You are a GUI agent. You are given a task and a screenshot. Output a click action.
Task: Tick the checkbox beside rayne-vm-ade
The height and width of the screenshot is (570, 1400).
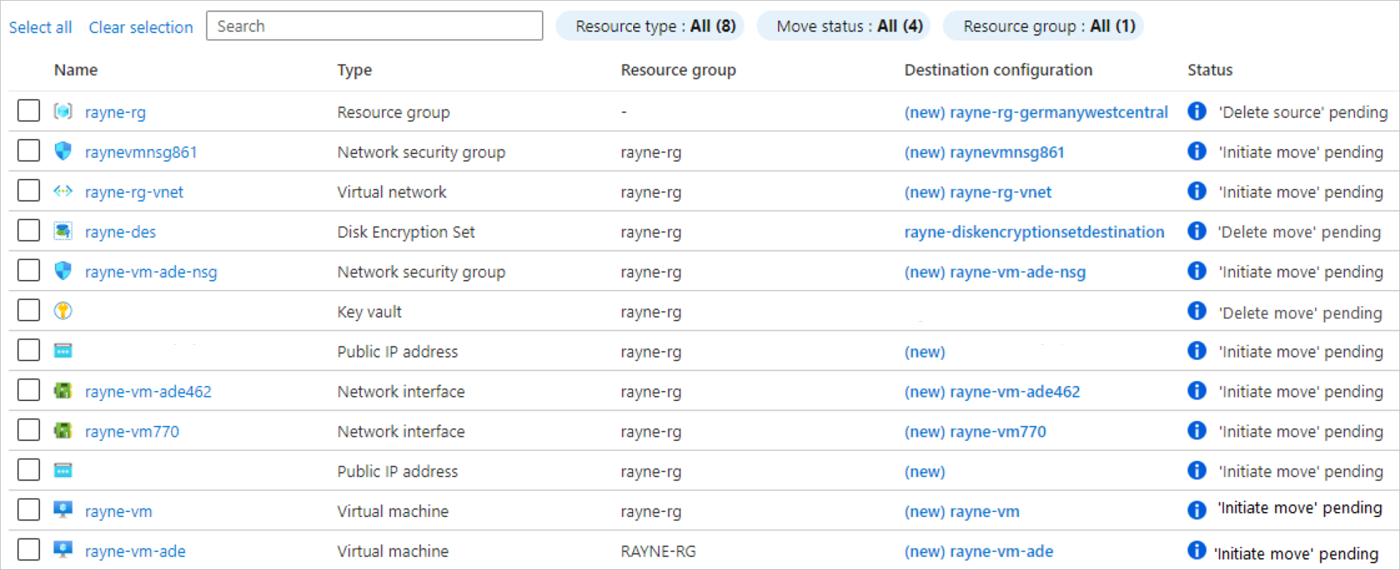click(29, 550)
